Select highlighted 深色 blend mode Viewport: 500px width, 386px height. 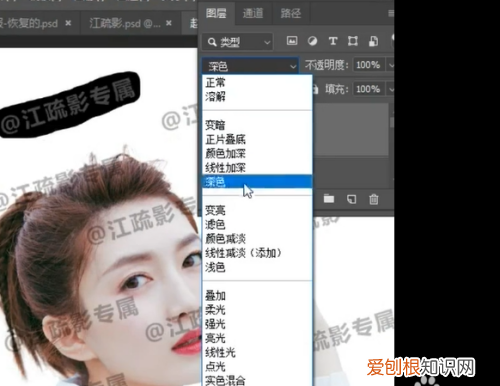(257, 182)
